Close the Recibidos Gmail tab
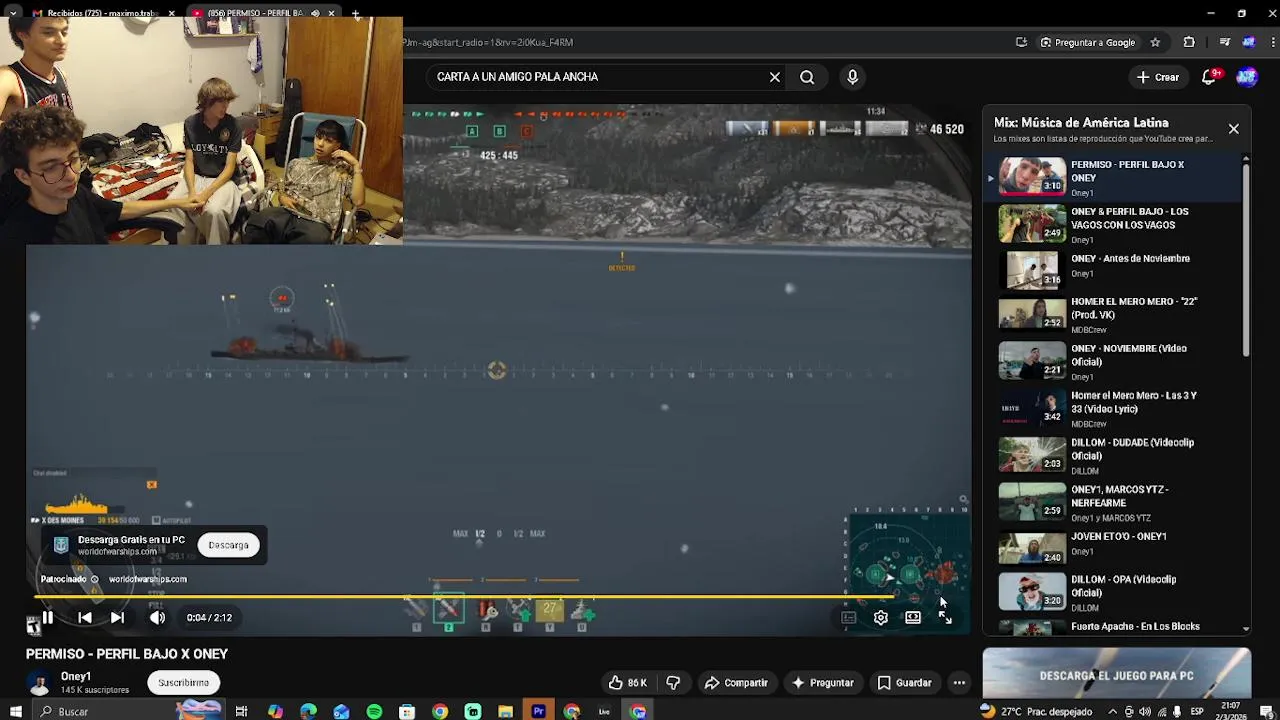Screen dimensions: 1280x720 tap(171, 13)
